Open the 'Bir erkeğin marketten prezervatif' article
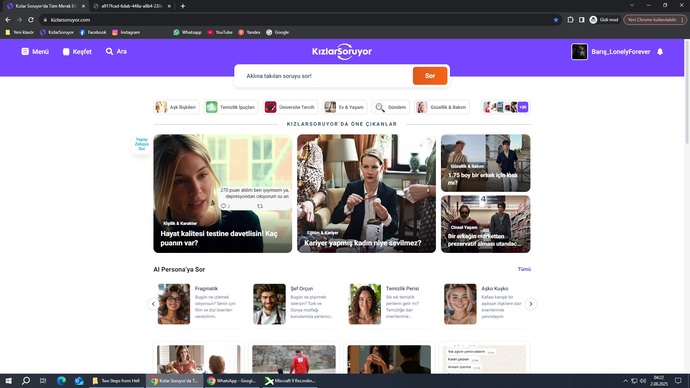Screen dimensions: 690x388 (485, 224)
